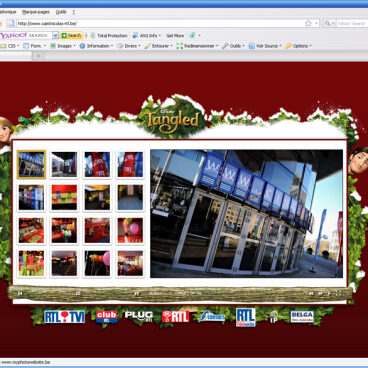Select fourth thumbnail in the third row

click(x=130, y=231)
